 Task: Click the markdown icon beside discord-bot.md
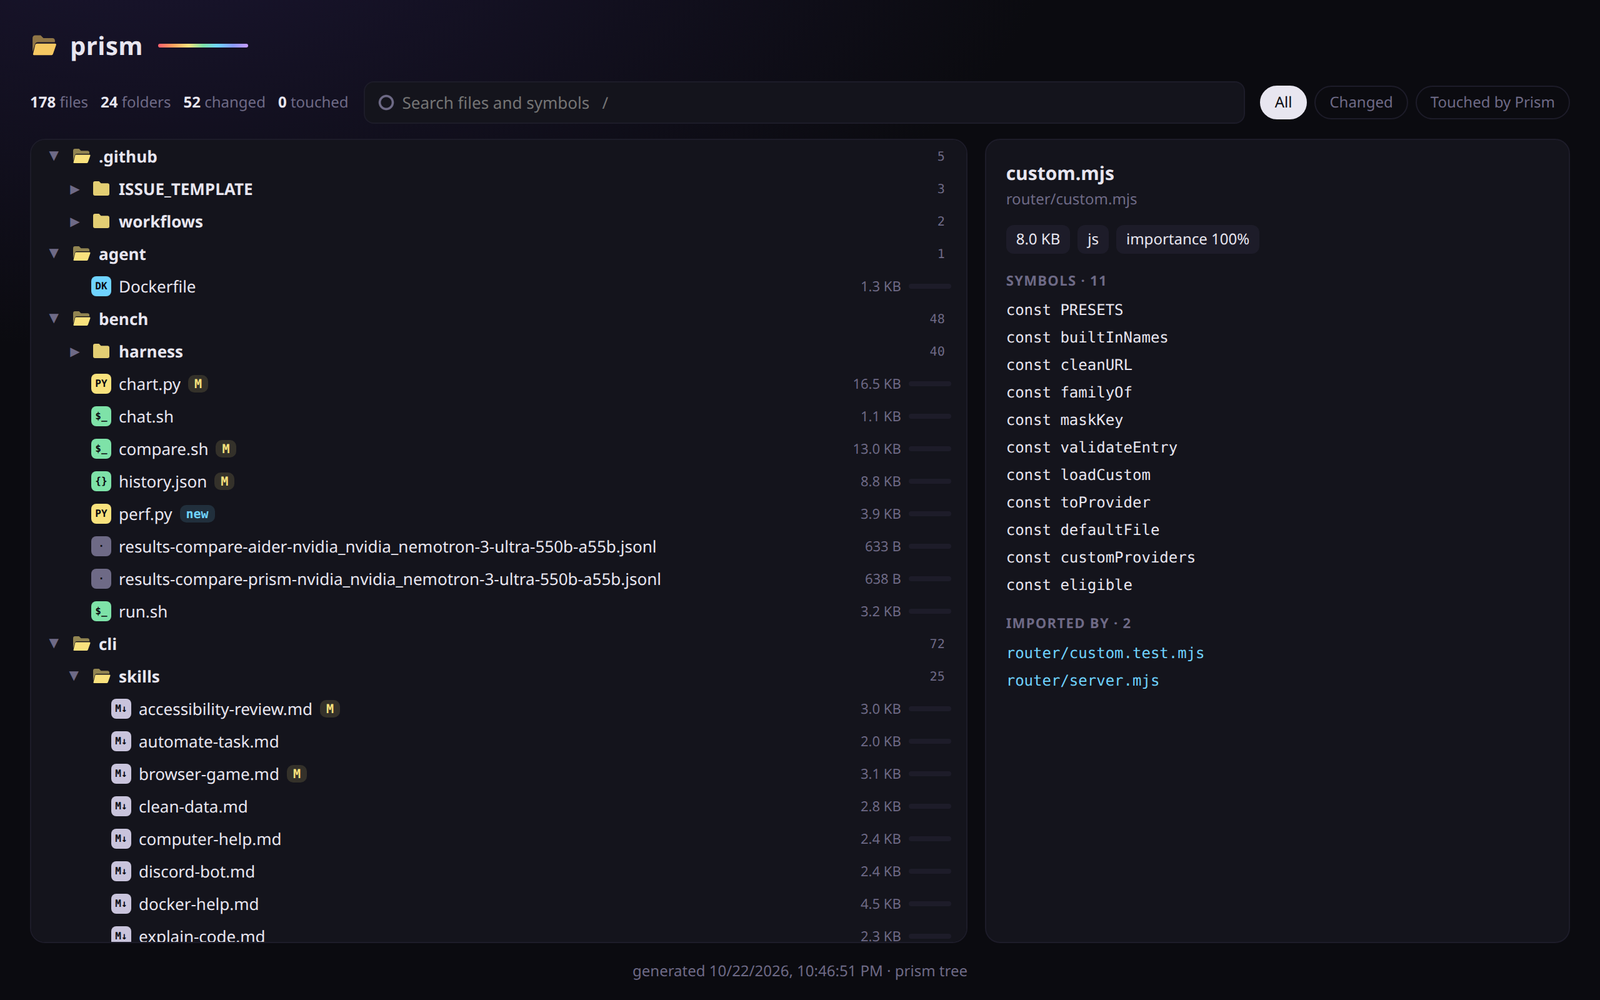(121, 872)
